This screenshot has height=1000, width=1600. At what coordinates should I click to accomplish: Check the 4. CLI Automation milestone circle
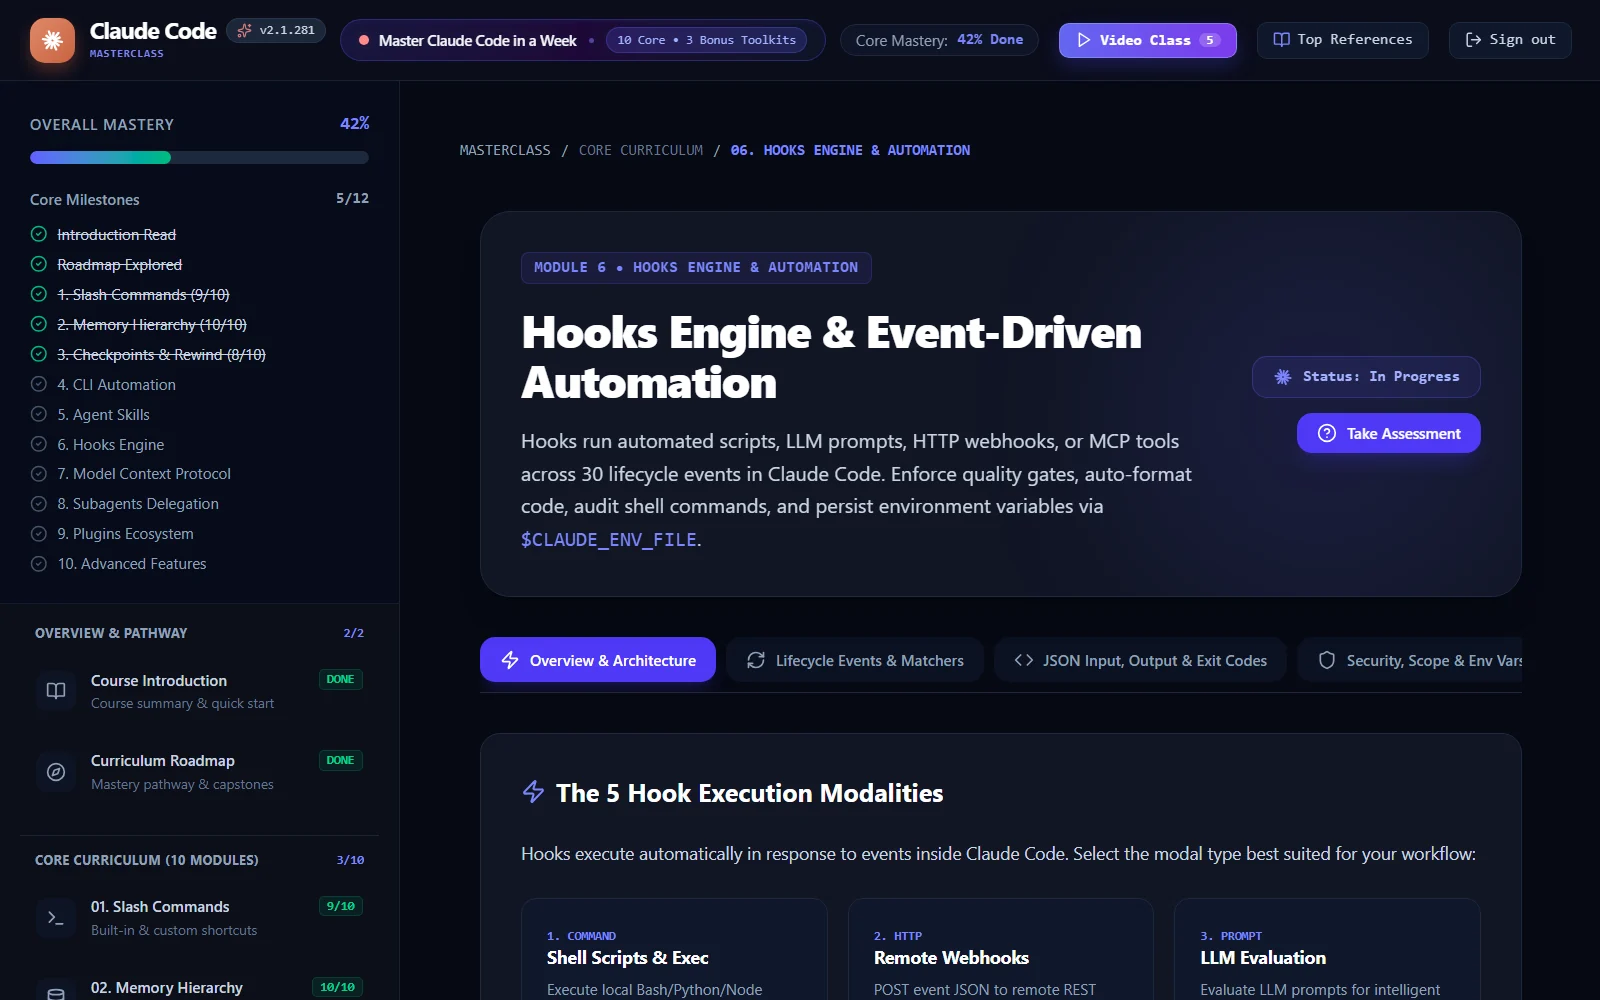pyautogui.click(x=39, y=384)
